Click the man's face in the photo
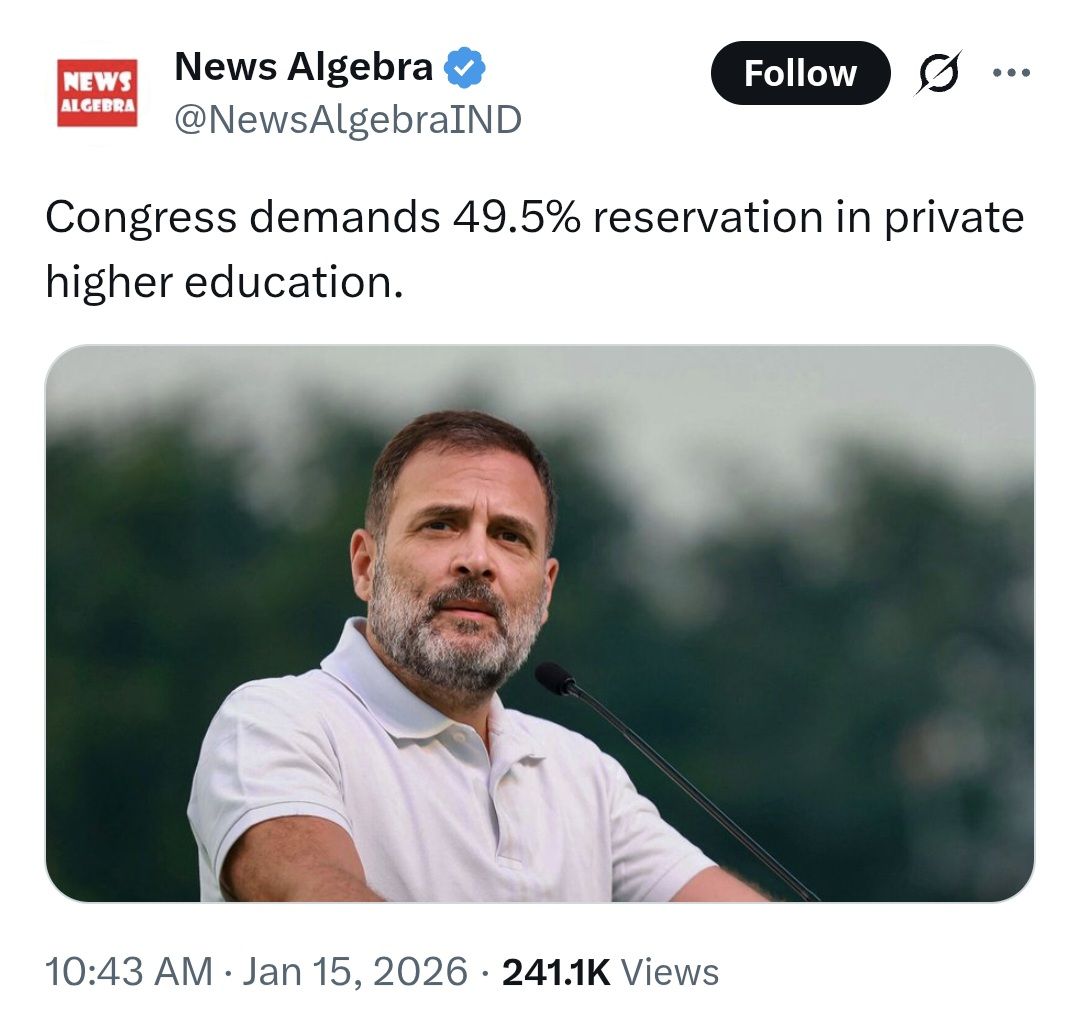This screenshot has width=1080, height=1025. (455, 560)
